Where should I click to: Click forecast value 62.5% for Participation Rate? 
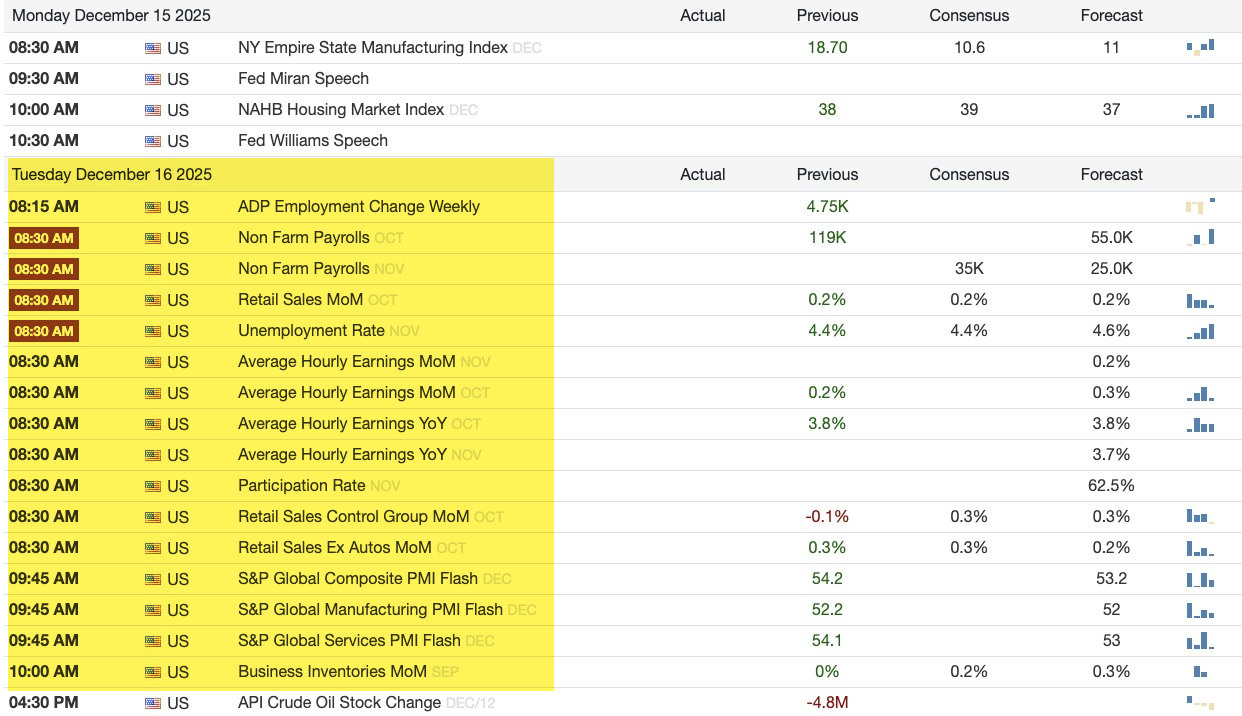1111,485
